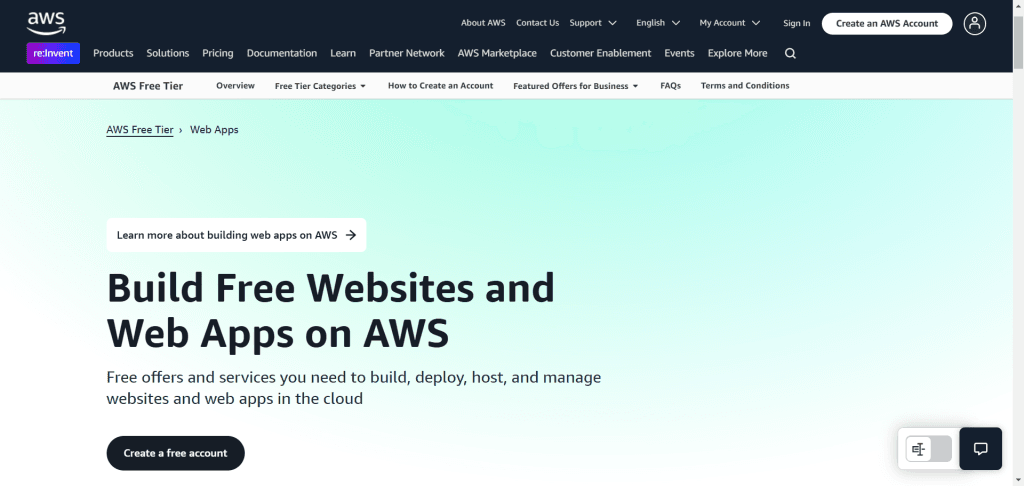Go to the FAQs tab

pos(670,86)
